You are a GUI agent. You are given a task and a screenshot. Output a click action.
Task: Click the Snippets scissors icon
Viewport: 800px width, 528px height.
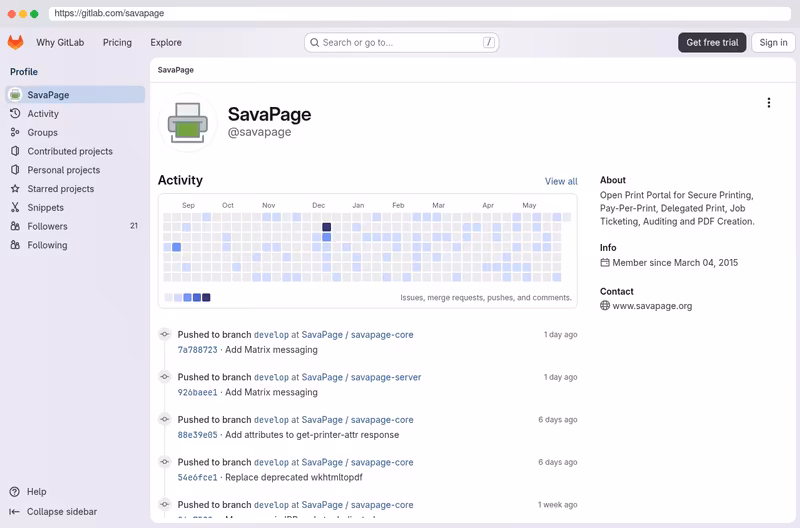click(15, 207)
